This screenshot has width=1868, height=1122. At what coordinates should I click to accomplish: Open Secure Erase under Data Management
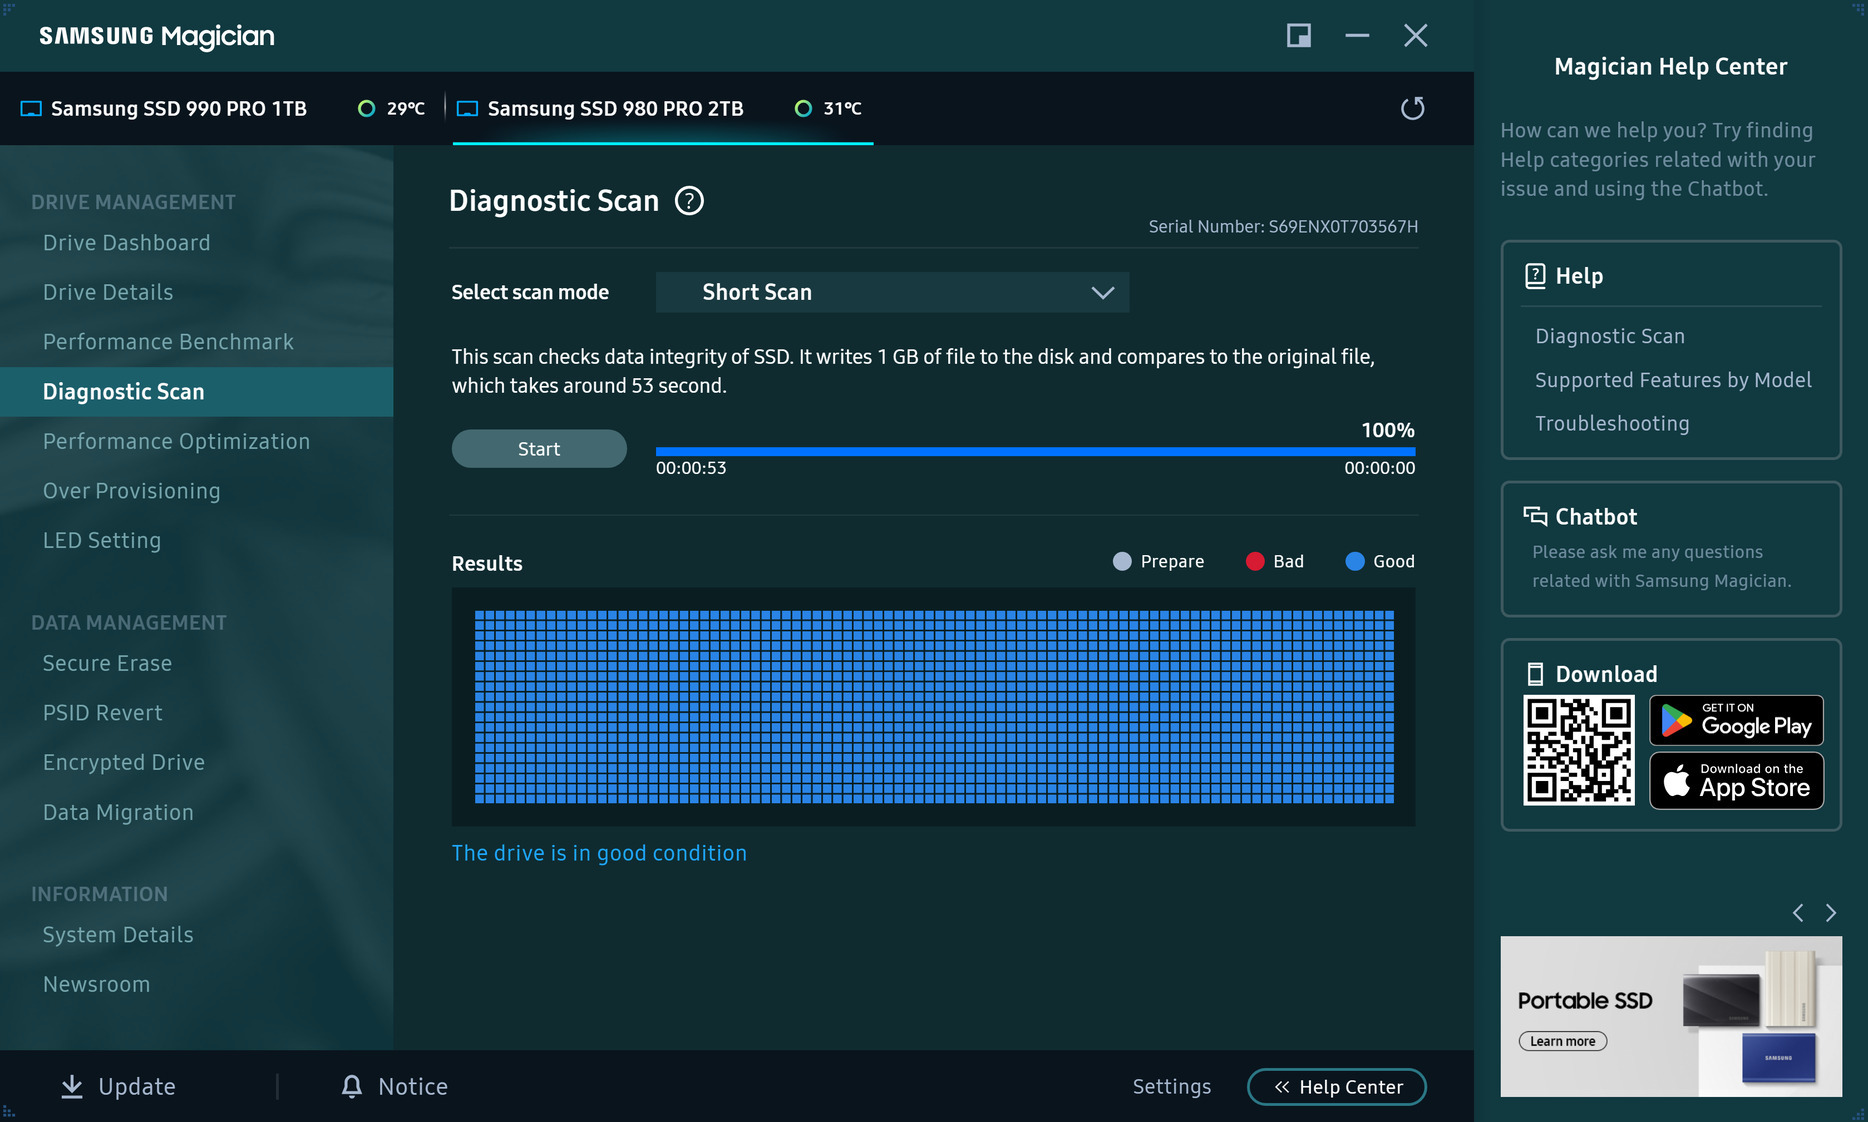tap(107, 663)
